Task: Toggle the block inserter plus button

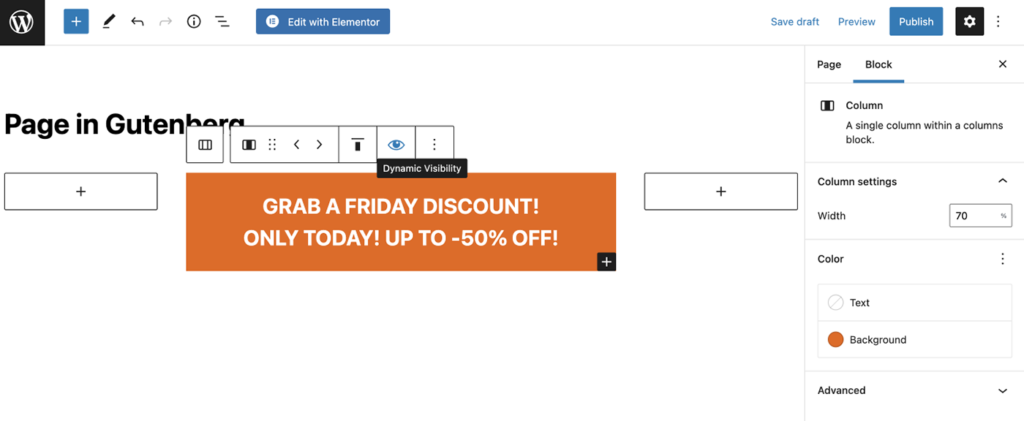Action: click(76, 22)
